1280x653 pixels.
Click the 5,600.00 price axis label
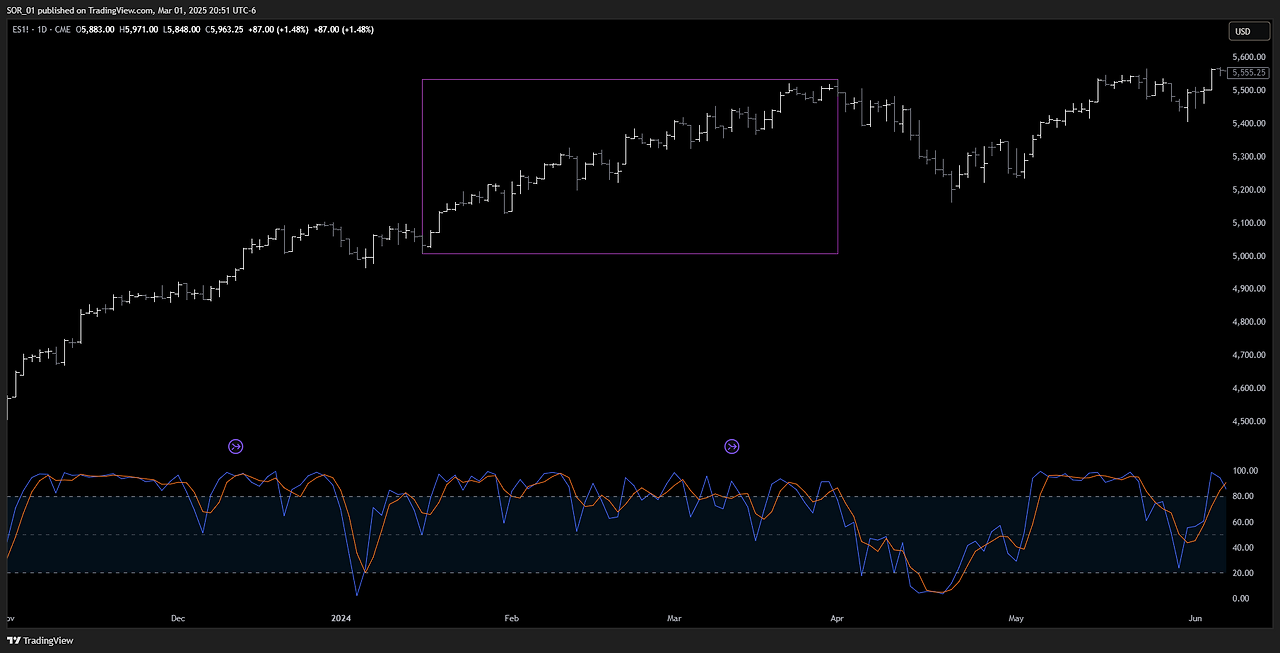(x=1250, y=58)
